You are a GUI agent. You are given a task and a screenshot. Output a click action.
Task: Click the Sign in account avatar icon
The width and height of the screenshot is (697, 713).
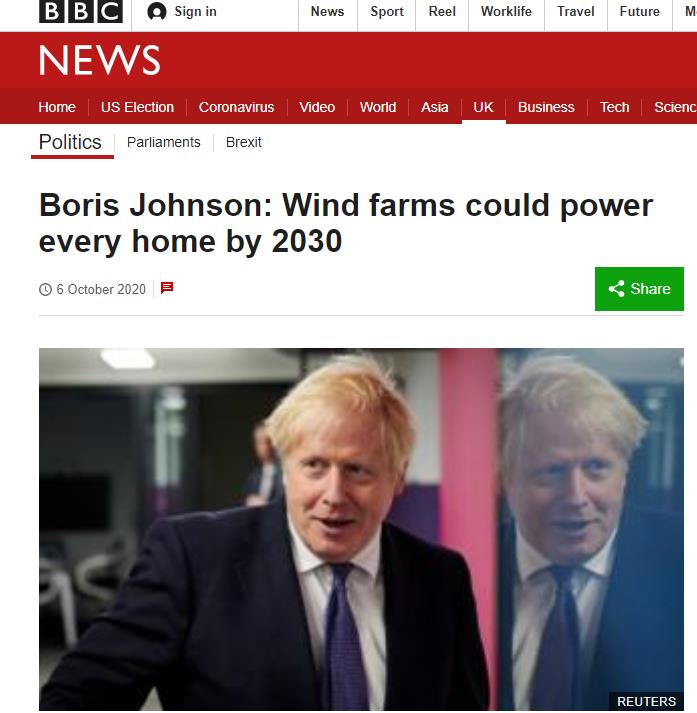[x=157, y=11]
